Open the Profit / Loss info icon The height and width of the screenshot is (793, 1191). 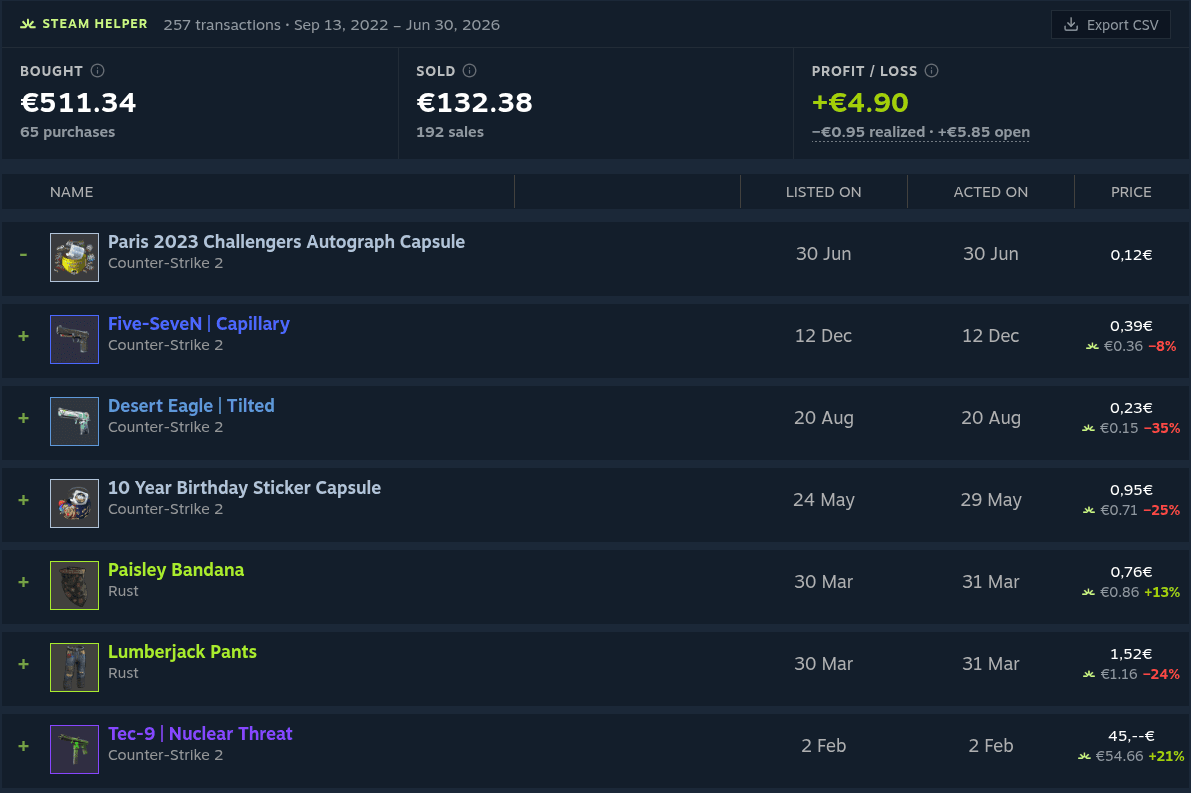(x=931, y=71)
